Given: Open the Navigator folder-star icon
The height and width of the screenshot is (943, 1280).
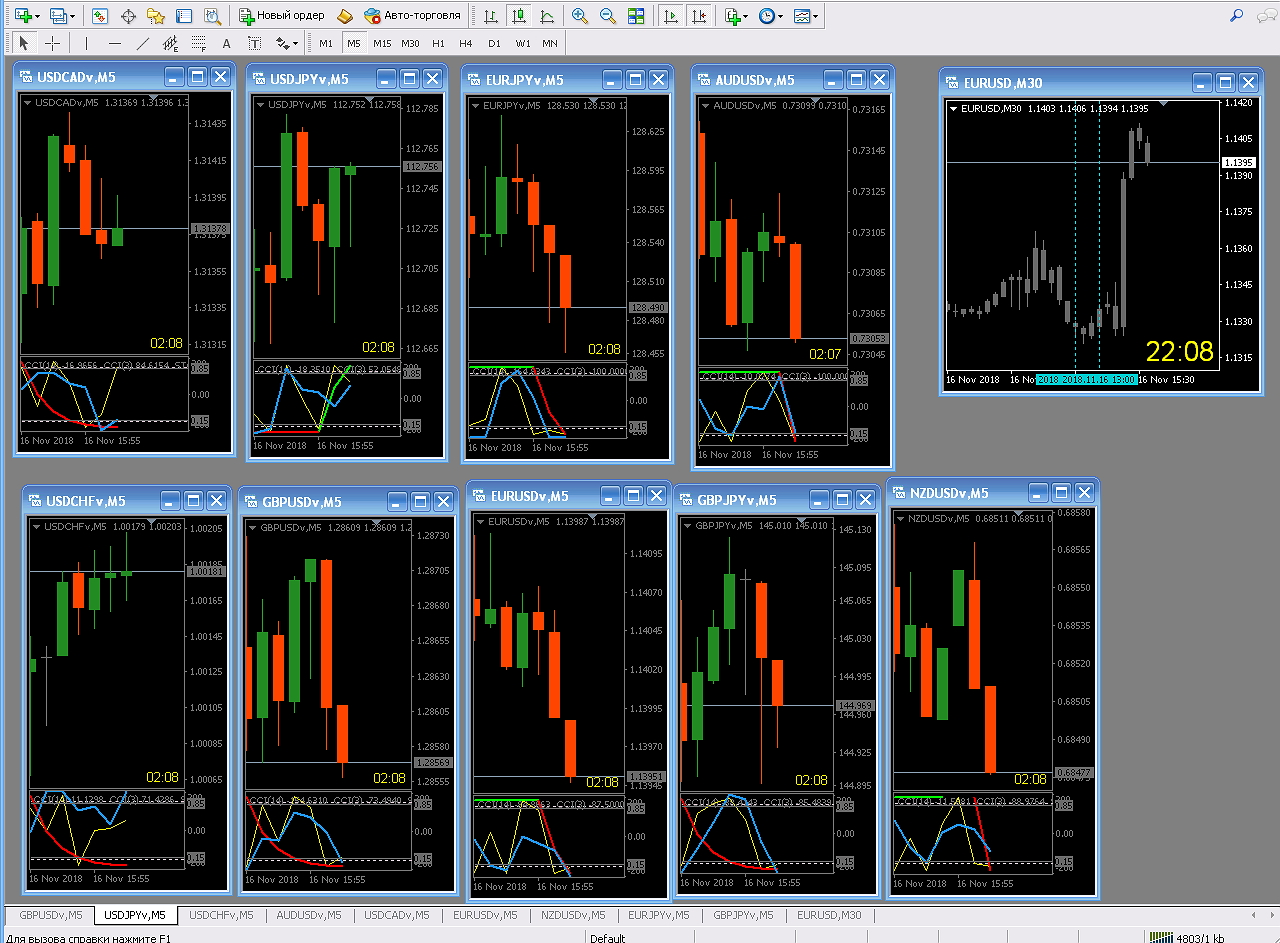Looking at the screenshot, I should pyautogui.click(x=156, y=16).
